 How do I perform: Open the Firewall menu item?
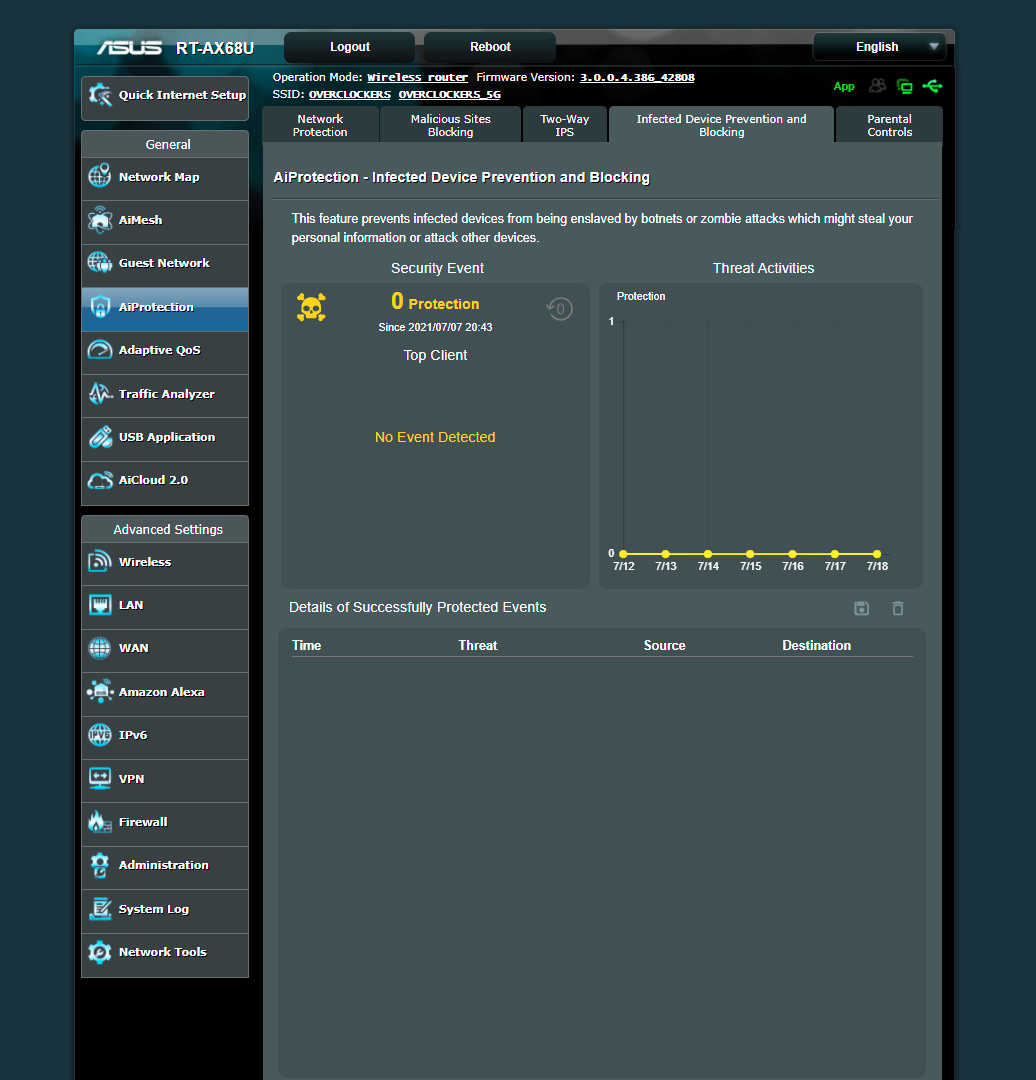pyautogui.click(x=165, y=822)
